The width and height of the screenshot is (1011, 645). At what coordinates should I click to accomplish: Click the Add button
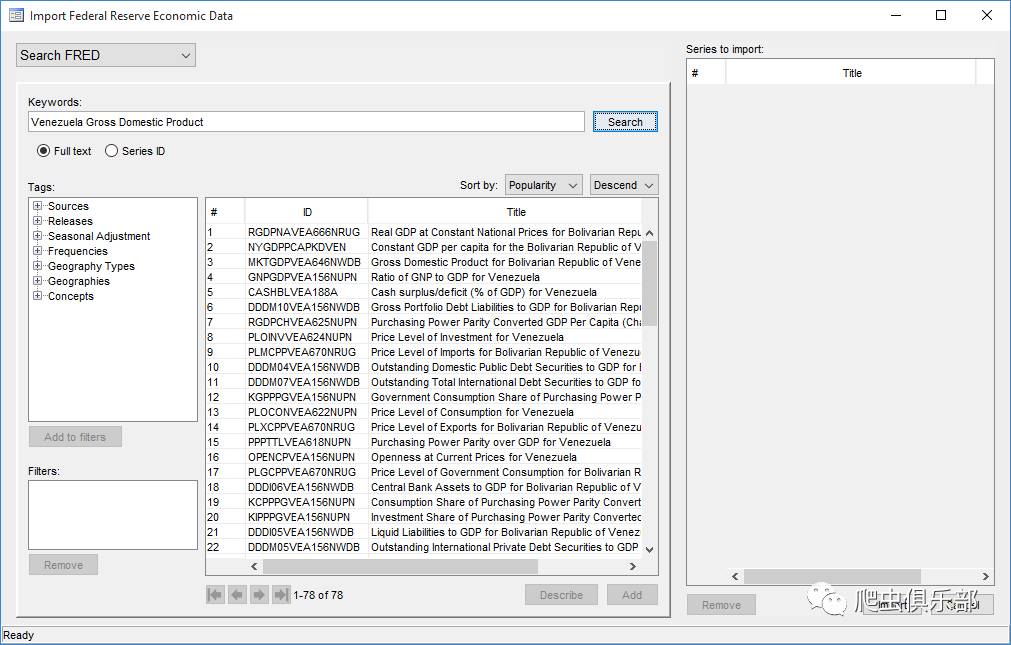point(632,595)
